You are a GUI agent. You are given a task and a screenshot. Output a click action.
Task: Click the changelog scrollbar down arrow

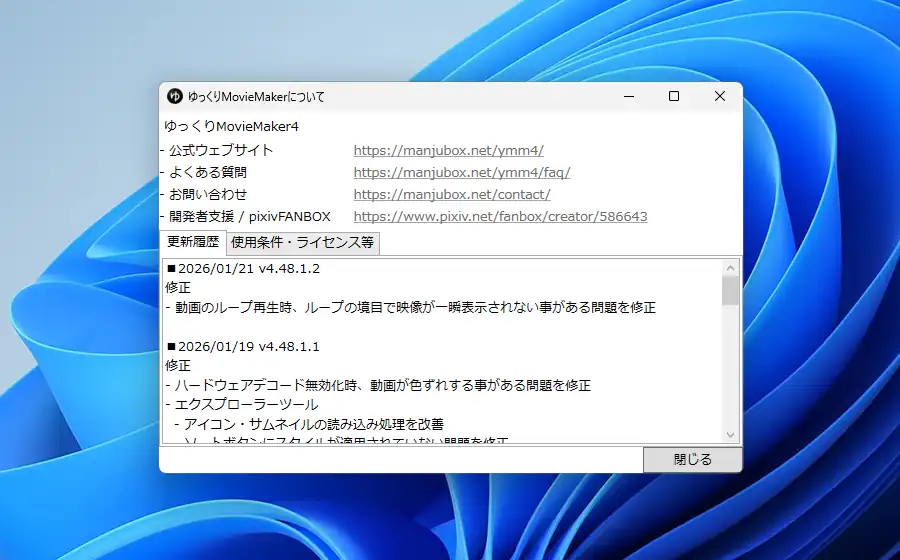[730, 434]
